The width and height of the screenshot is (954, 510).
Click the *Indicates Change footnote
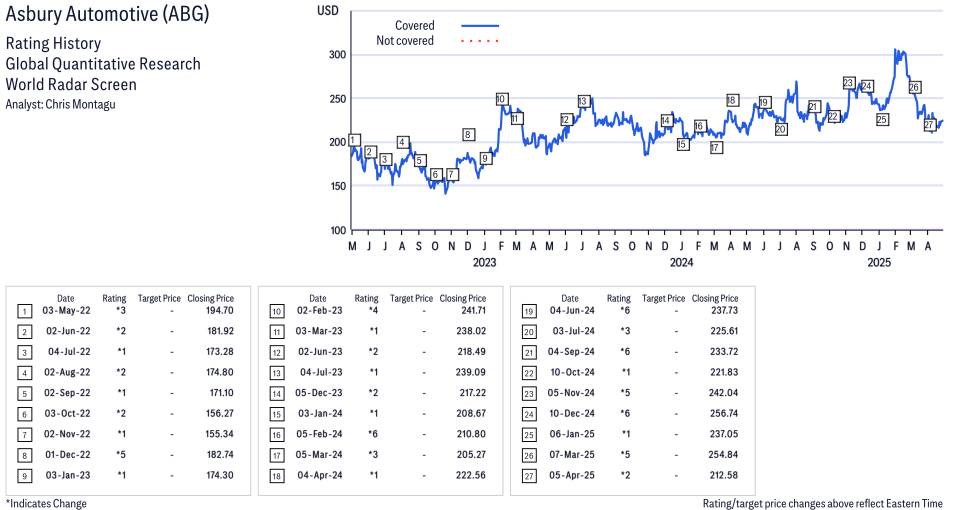point(46,503)
